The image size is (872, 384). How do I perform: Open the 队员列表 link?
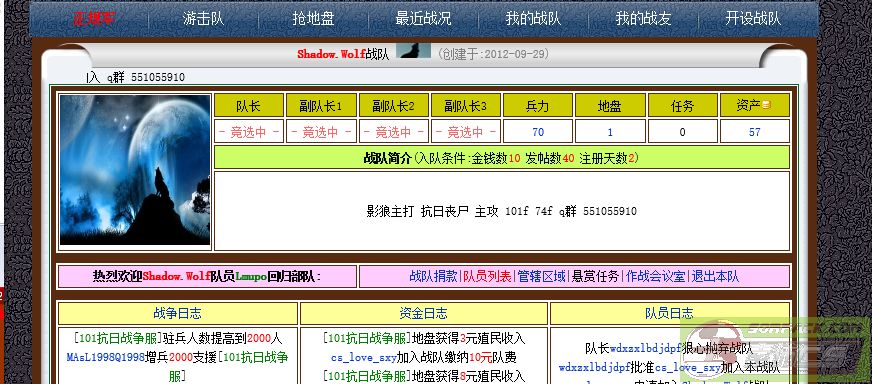click(487, 277)
